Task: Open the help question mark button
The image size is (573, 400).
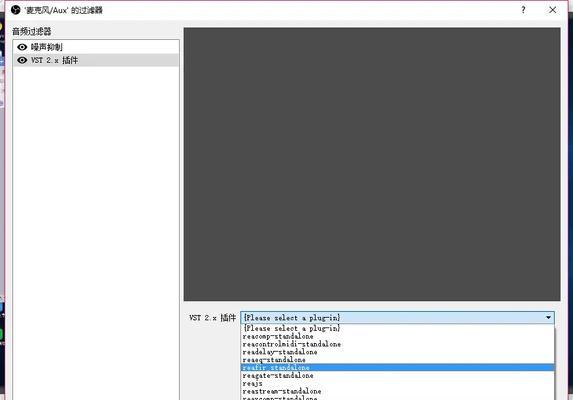Action: tap(523, 10)
